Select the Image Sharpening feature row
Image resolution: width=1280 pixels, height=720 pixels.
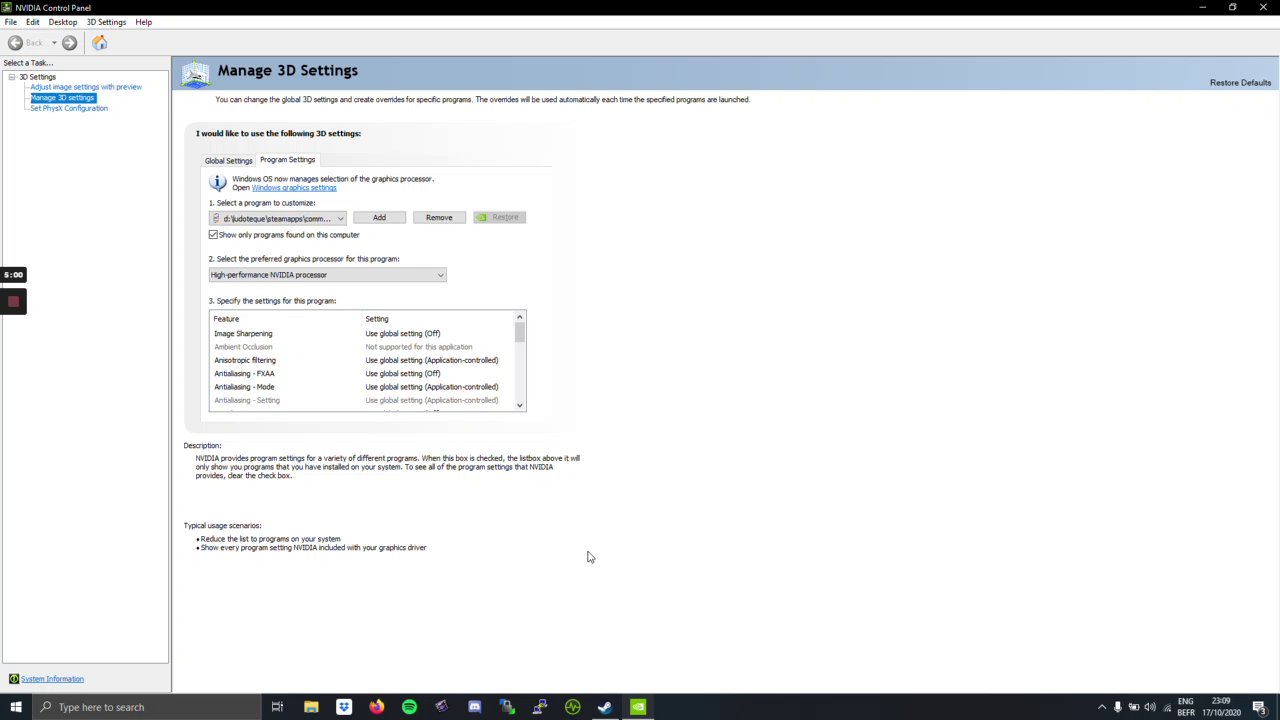361,334
